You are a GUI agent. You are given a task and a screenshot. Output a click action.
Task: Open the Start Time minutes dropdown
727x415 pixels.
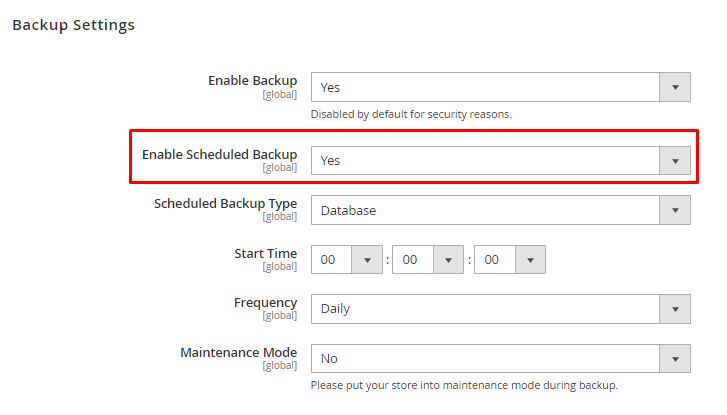pyautogui.click(x=449, y=259)
